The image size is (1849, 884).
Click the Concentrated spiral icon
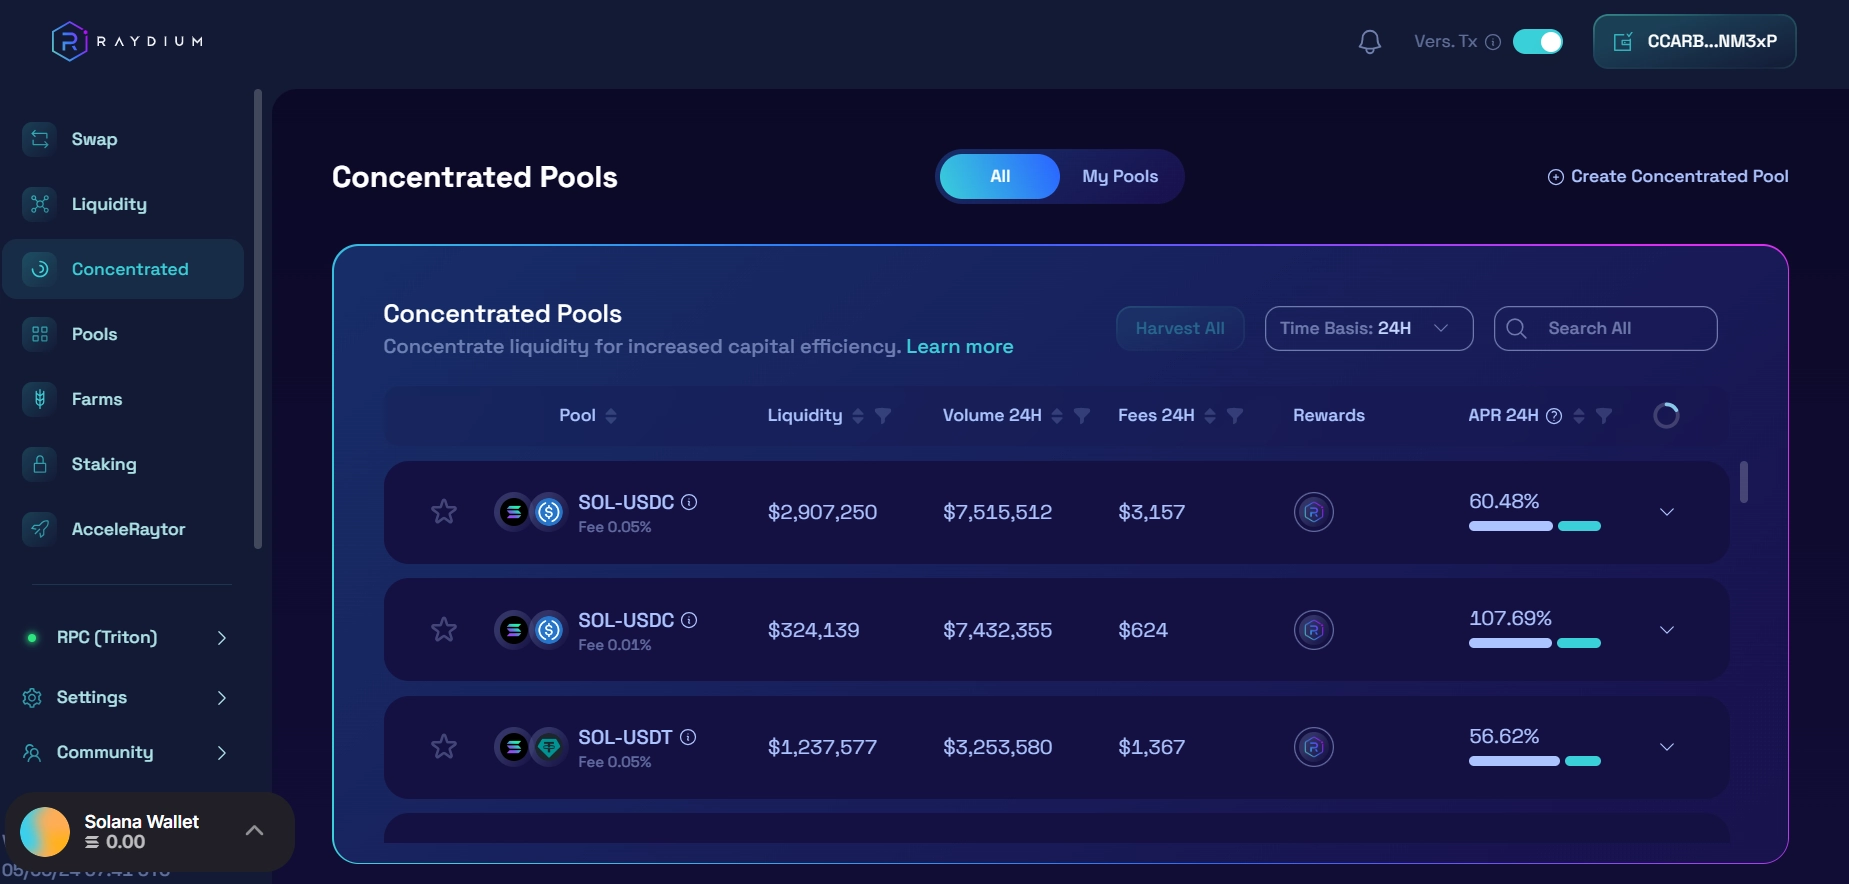click(x=40, y=269)
